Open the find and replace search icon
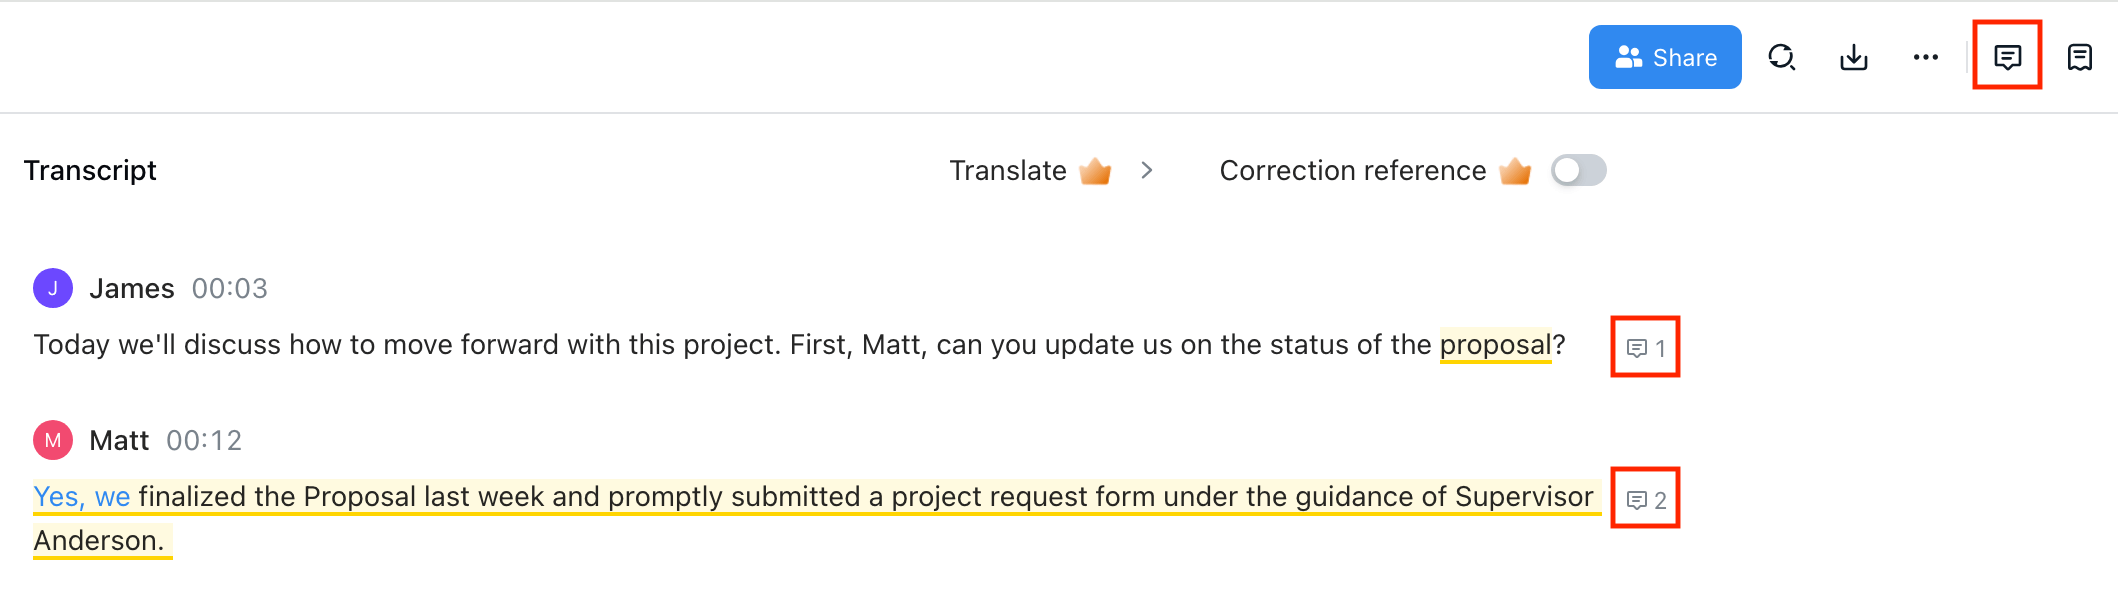The height and width of the screenshot is (590, 2118). [1781, 57]
